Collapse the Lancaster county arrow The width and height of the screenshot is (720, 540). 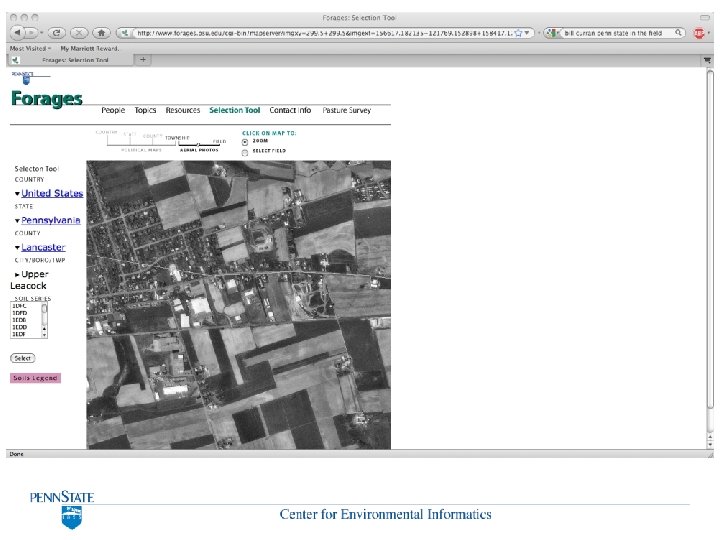pos(17,248)
